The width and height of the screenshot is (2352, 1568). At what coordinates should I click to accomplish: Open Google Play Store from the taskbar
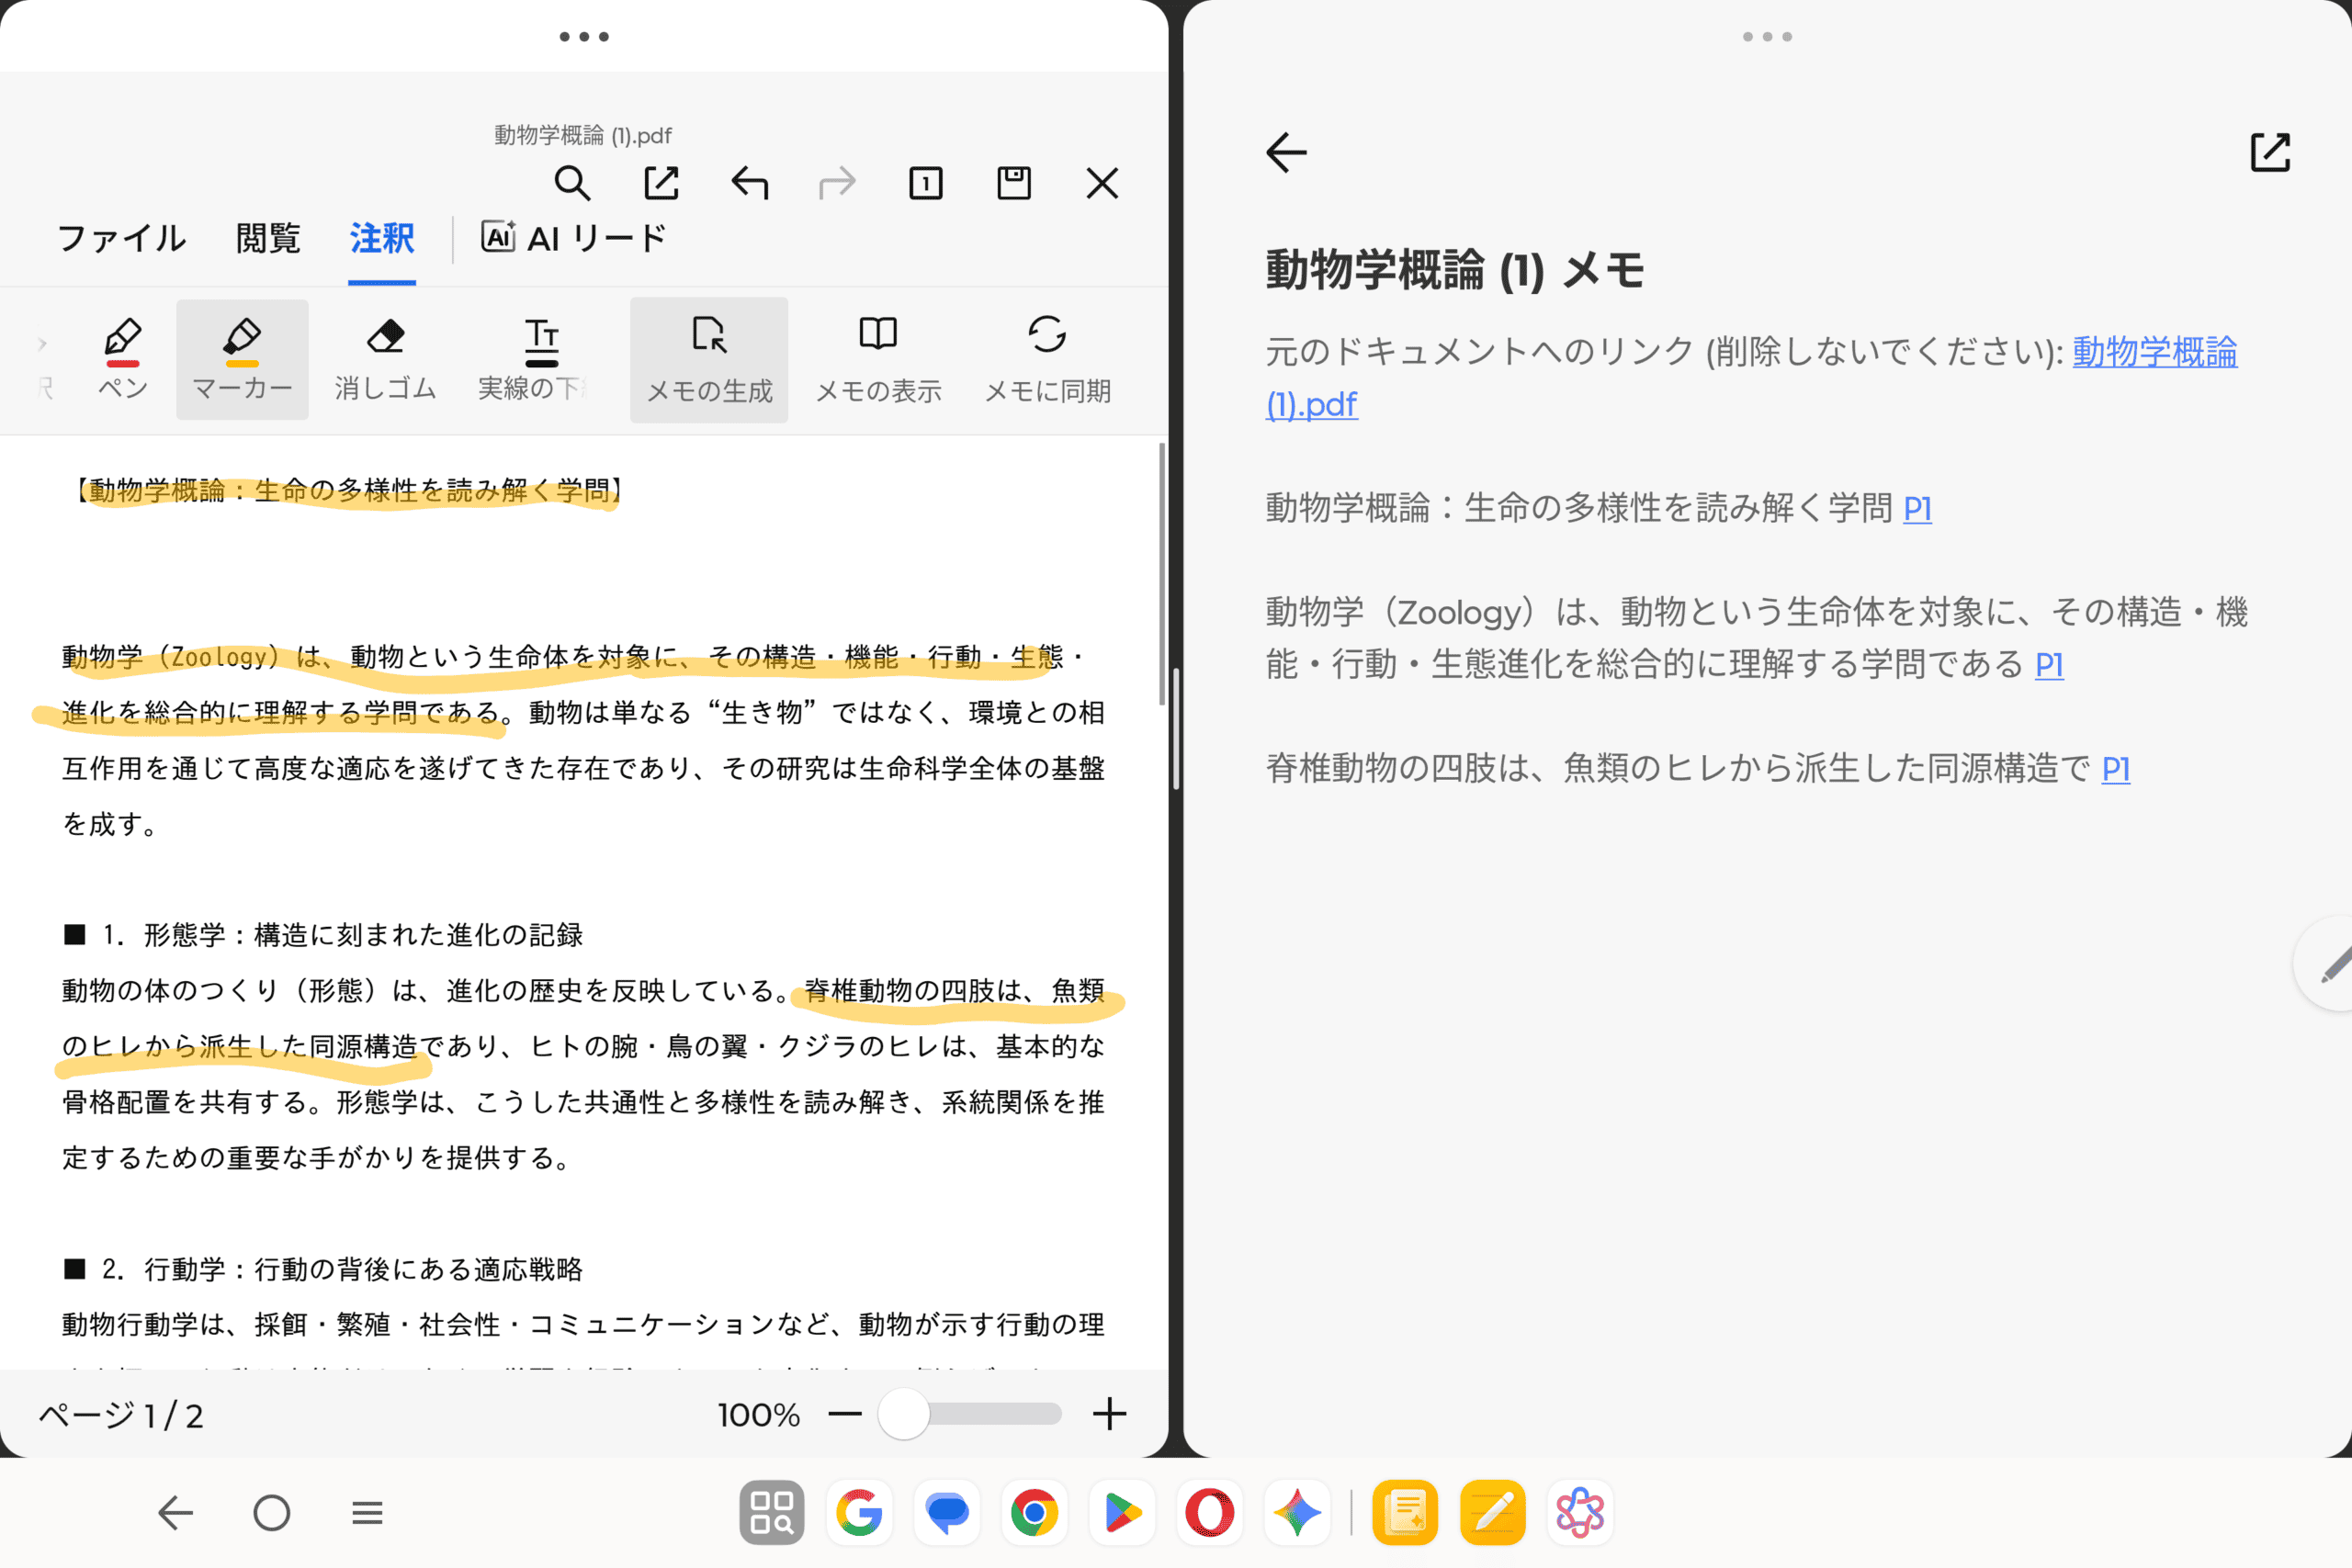1122,1513
